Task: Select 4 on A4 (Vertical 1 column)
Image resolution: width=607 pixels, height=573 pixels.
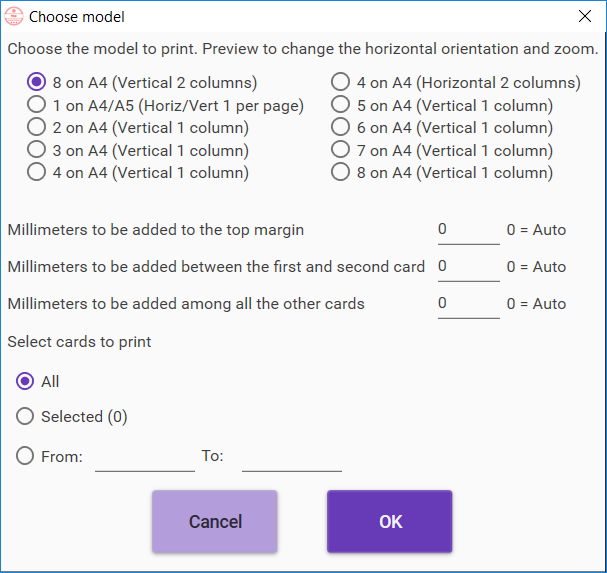Action: click(x=37, y=172)
